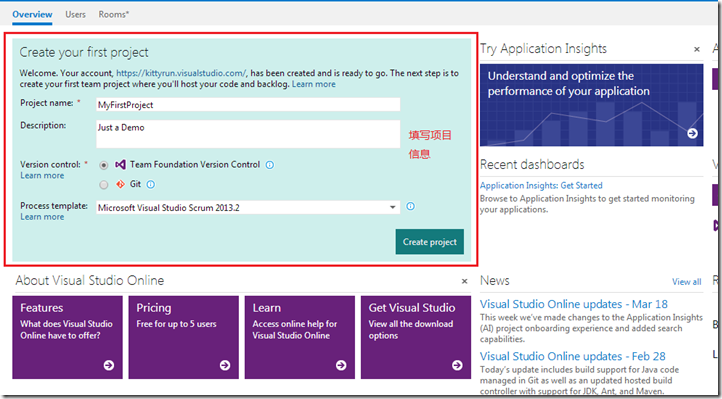Click arrow icon on Features tile

(x=109, y=365)
